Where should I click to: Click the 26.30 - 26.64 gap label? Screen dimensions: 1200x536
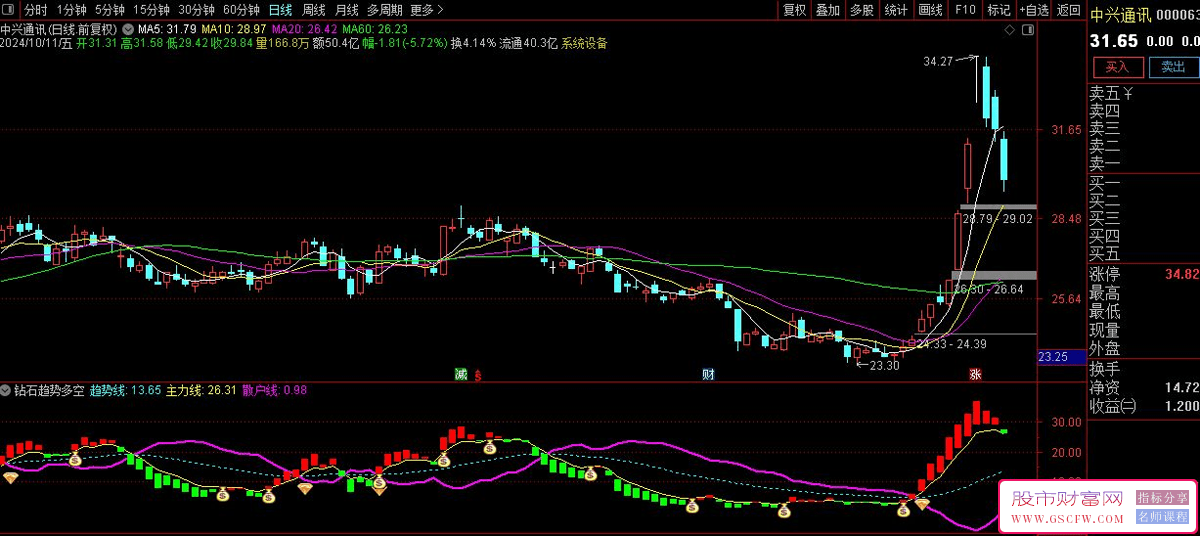tap(988, 289)
